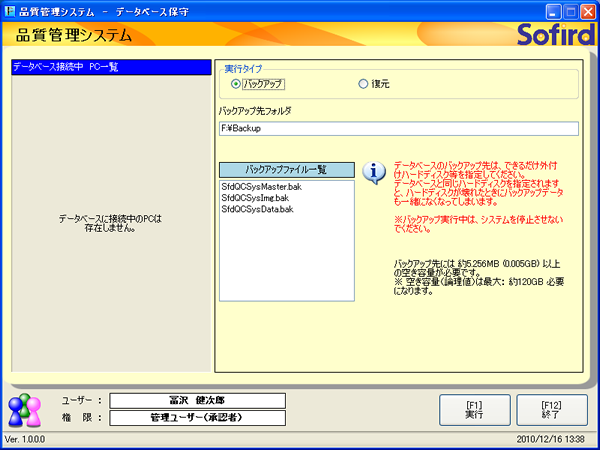Image resolution: width=600 pixels, height=450 pixels.
Task: Click the app icon in the title bar
Action: pos(11,10)
